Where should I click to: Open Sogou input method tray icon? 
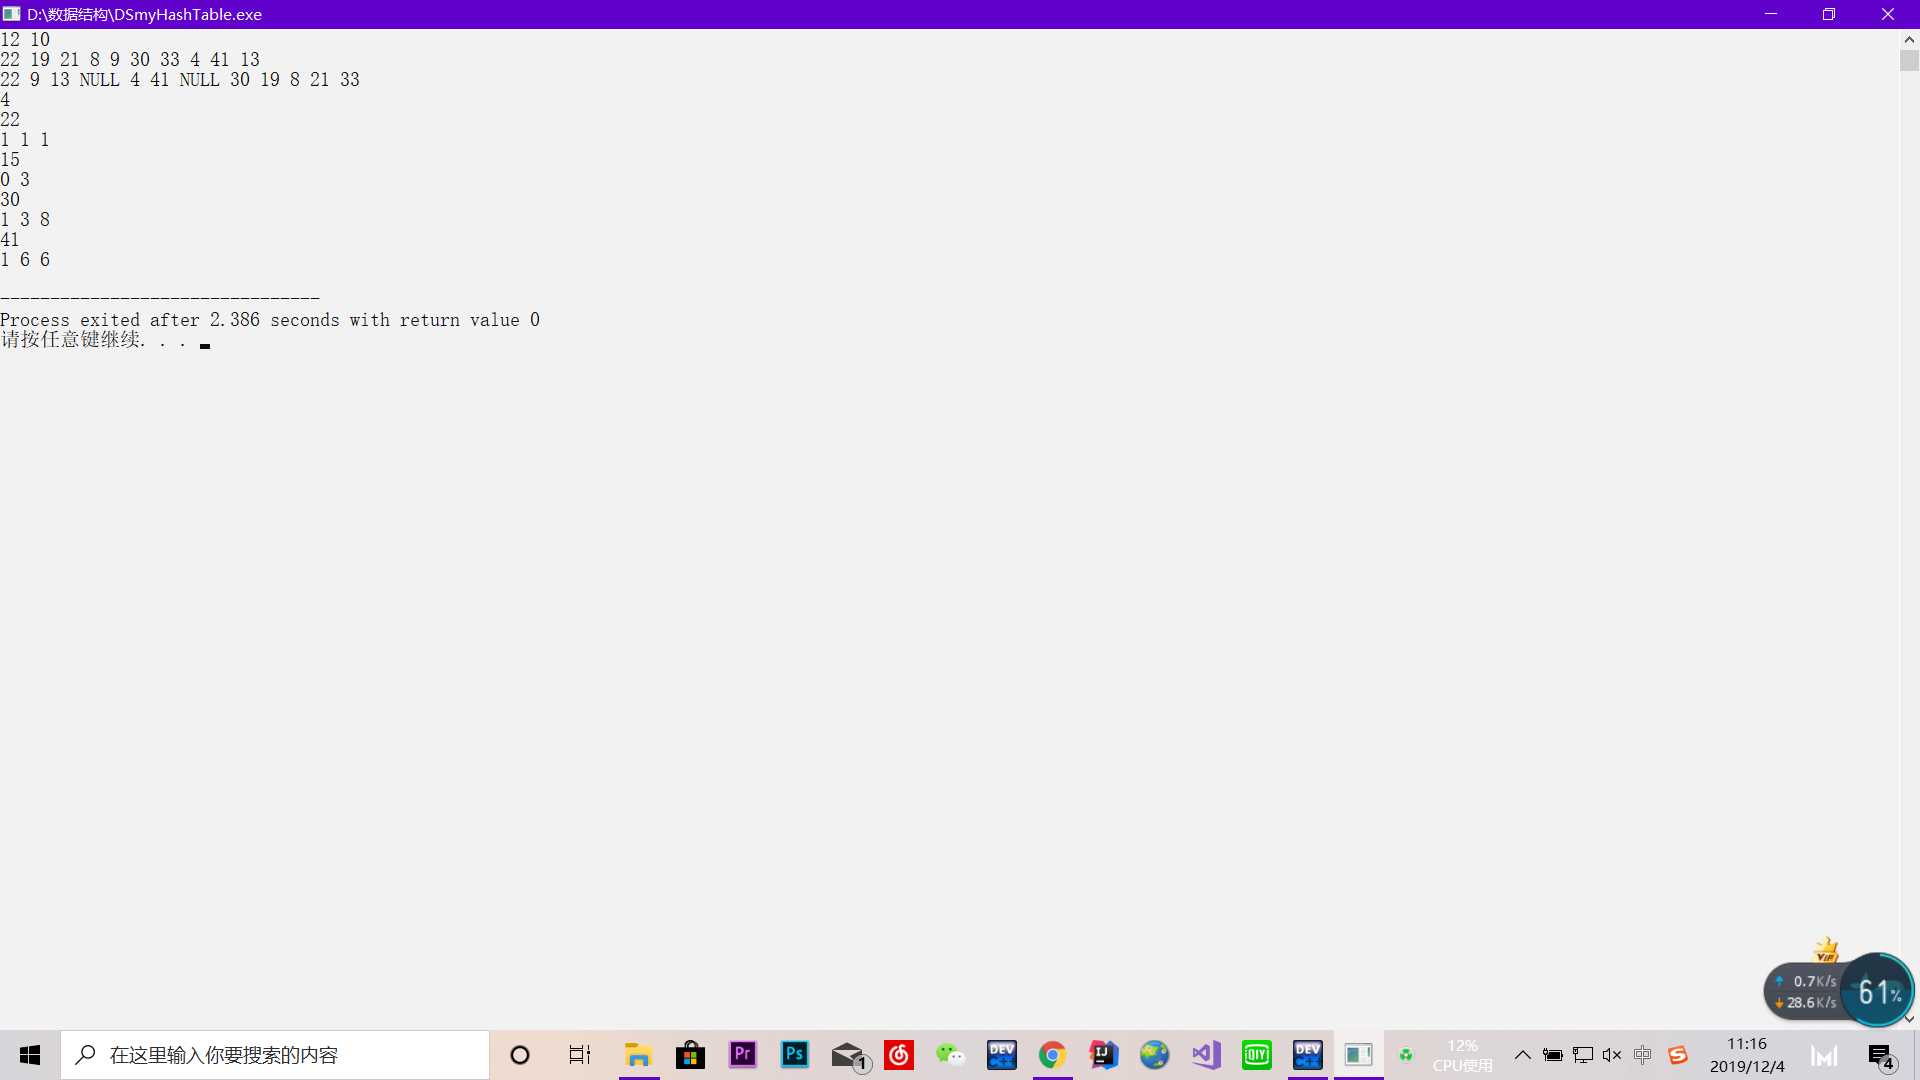1678,1055
